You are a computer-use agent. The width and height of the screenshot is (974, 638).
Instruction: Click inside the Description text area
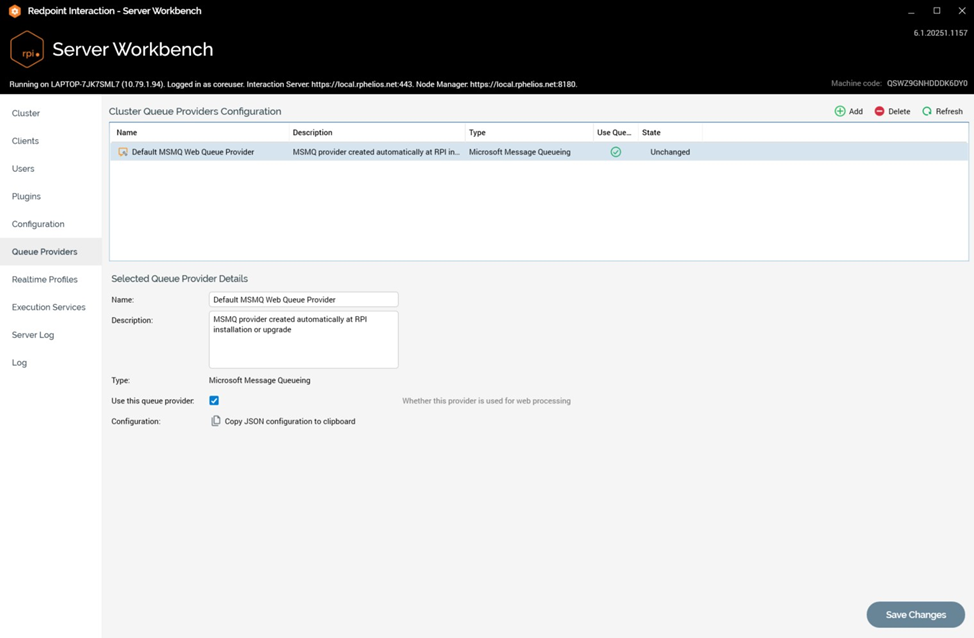(x=303, y=339)
